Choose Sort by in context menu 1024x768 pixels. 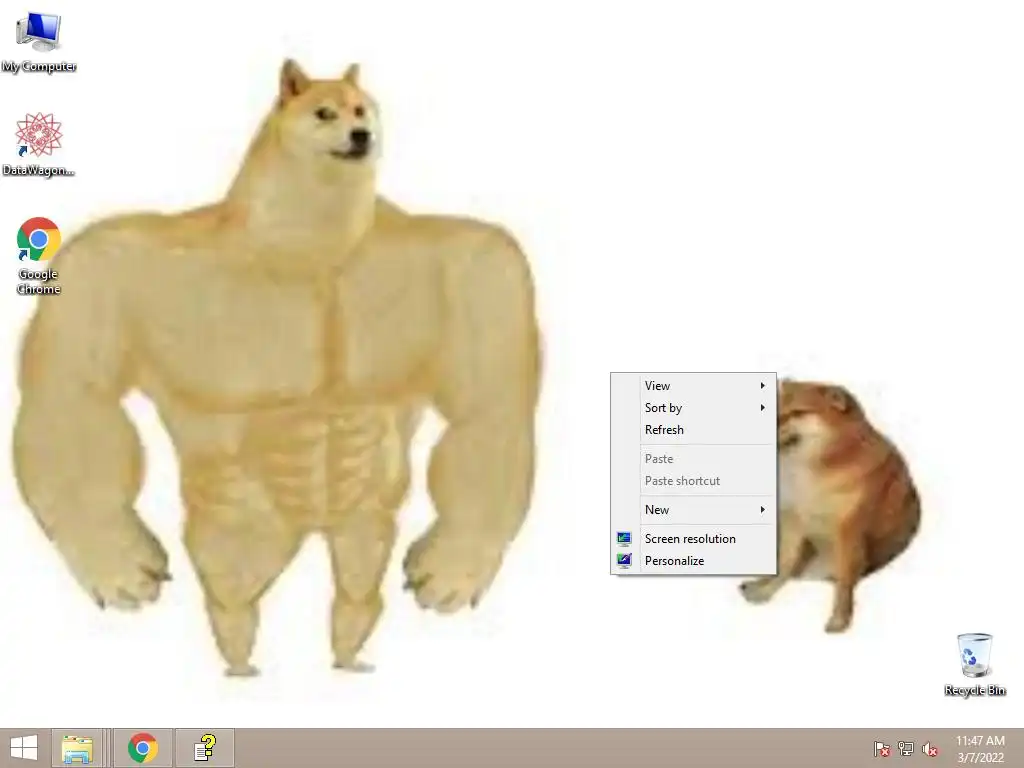point(694,408)
